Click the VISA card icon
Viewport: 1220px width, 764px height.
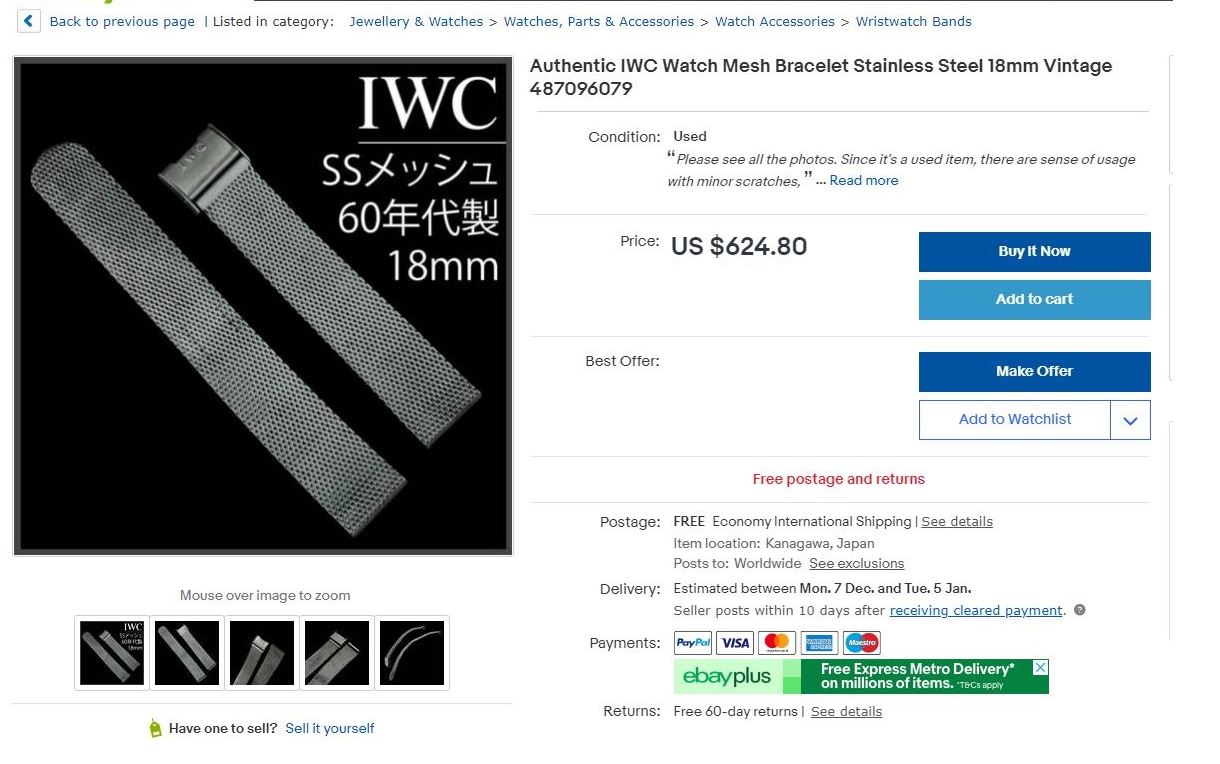[x=735, y=643]
